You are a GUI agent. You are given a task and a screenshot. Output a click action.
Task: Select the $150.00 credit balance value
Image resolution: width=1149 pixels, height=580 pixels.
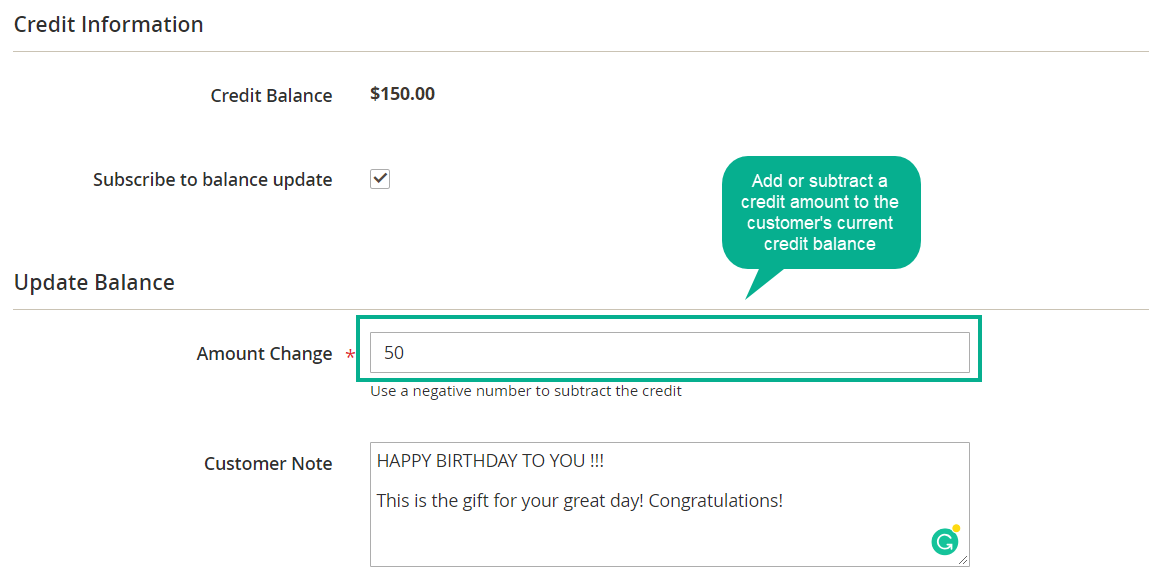(x=402, y=94)
